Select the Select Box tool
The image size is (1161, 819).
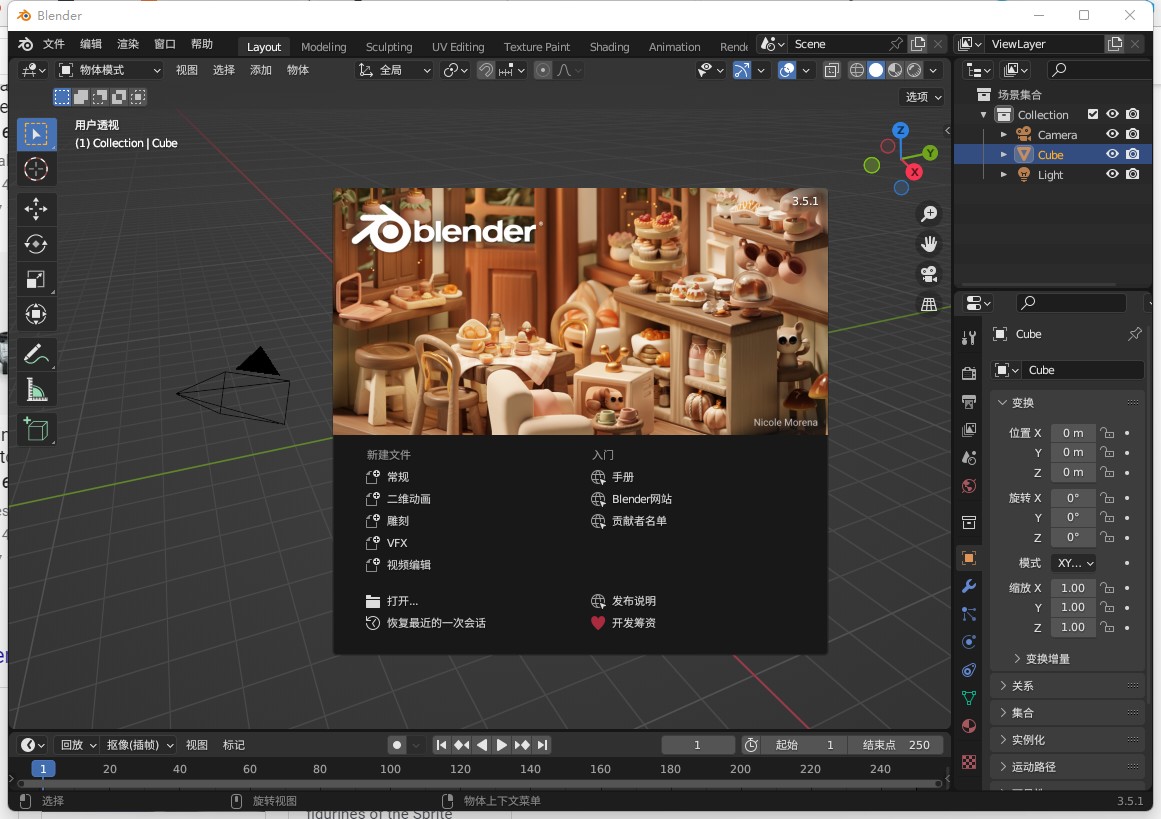pos(36,135)
